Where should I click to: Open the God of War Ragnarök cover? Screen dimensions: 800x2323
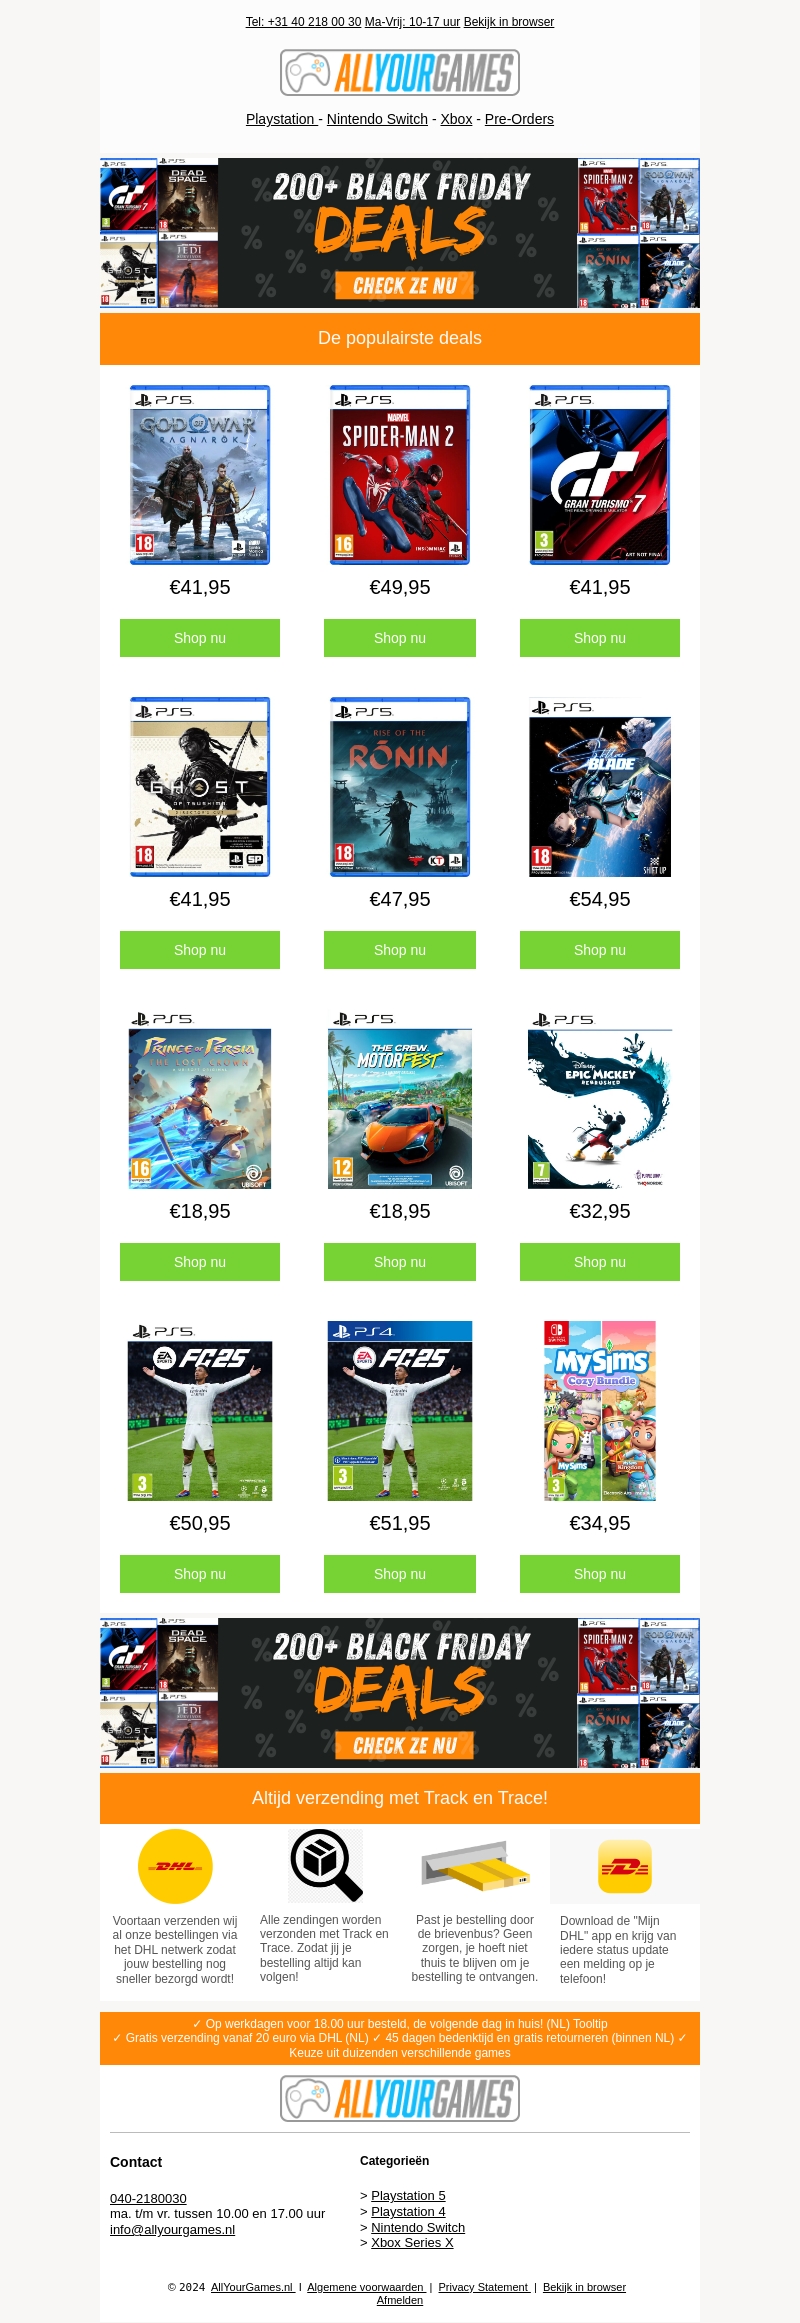point(200,475)
